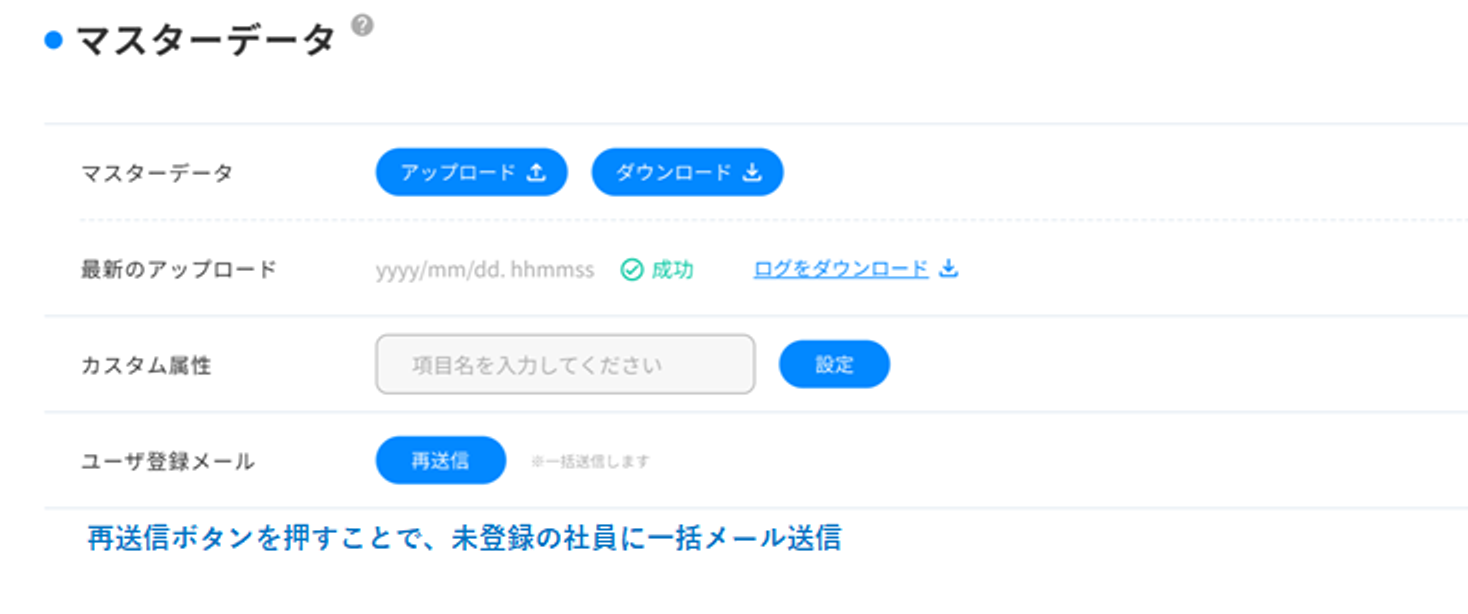Click the カスタム属性 row label

coord(146,365)
